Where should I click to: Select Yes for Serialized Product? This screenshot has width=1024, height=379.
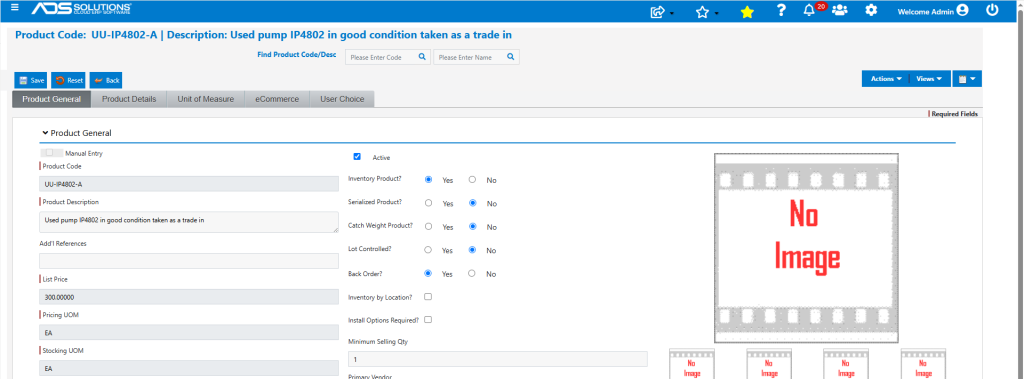[x=428, y=203]
